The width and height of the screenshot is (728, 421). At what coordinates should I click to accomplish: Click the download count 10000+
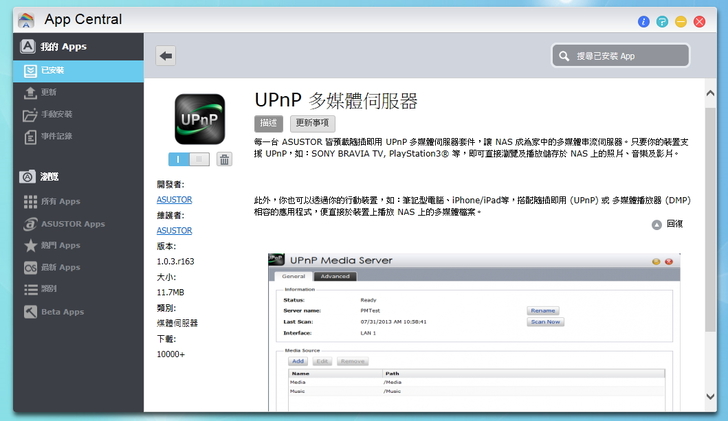tap(170, 354)
